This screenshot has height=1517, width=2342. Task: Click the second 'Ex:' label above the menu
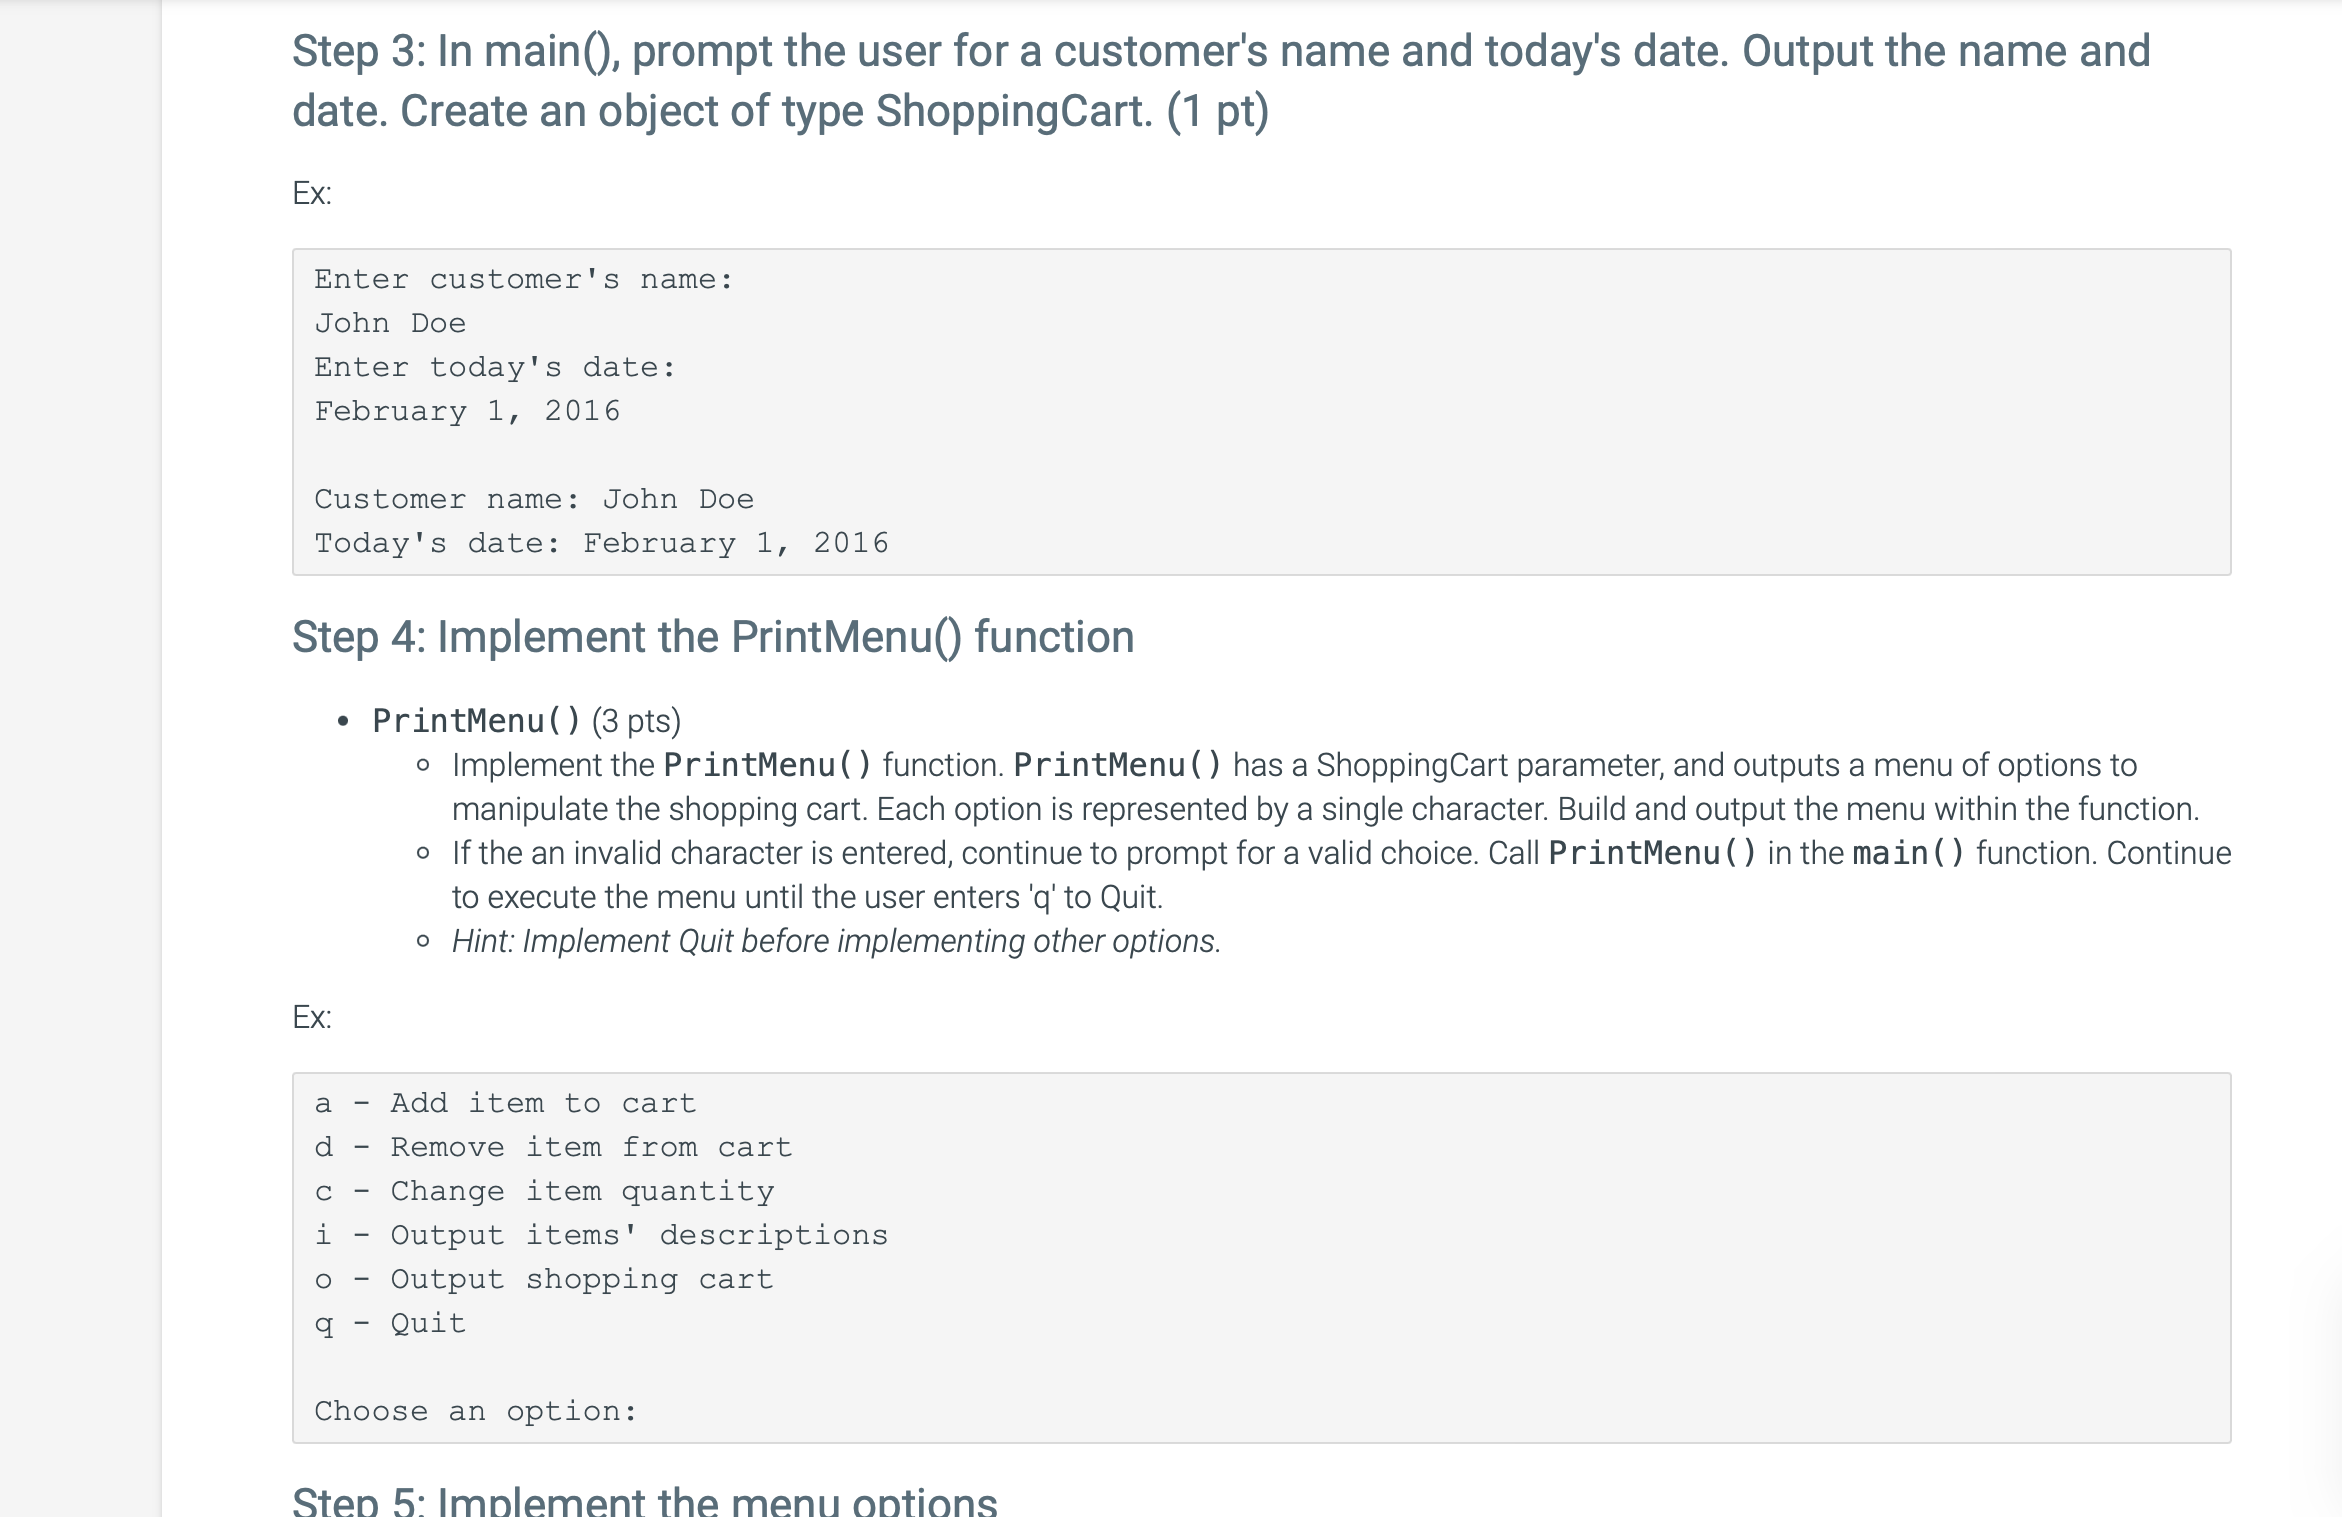[x=312, y=1017]
